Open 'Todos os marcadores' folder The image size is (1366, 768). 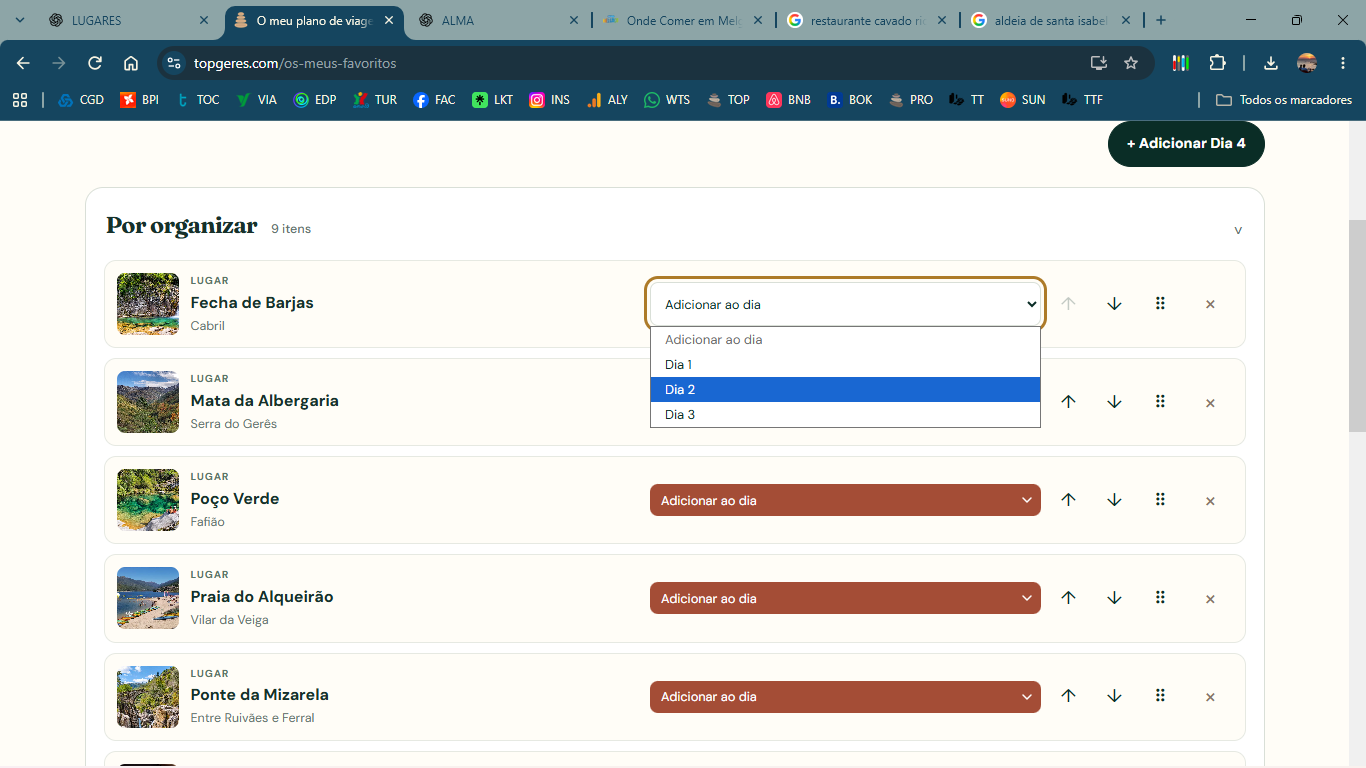tap(1283, 100)
